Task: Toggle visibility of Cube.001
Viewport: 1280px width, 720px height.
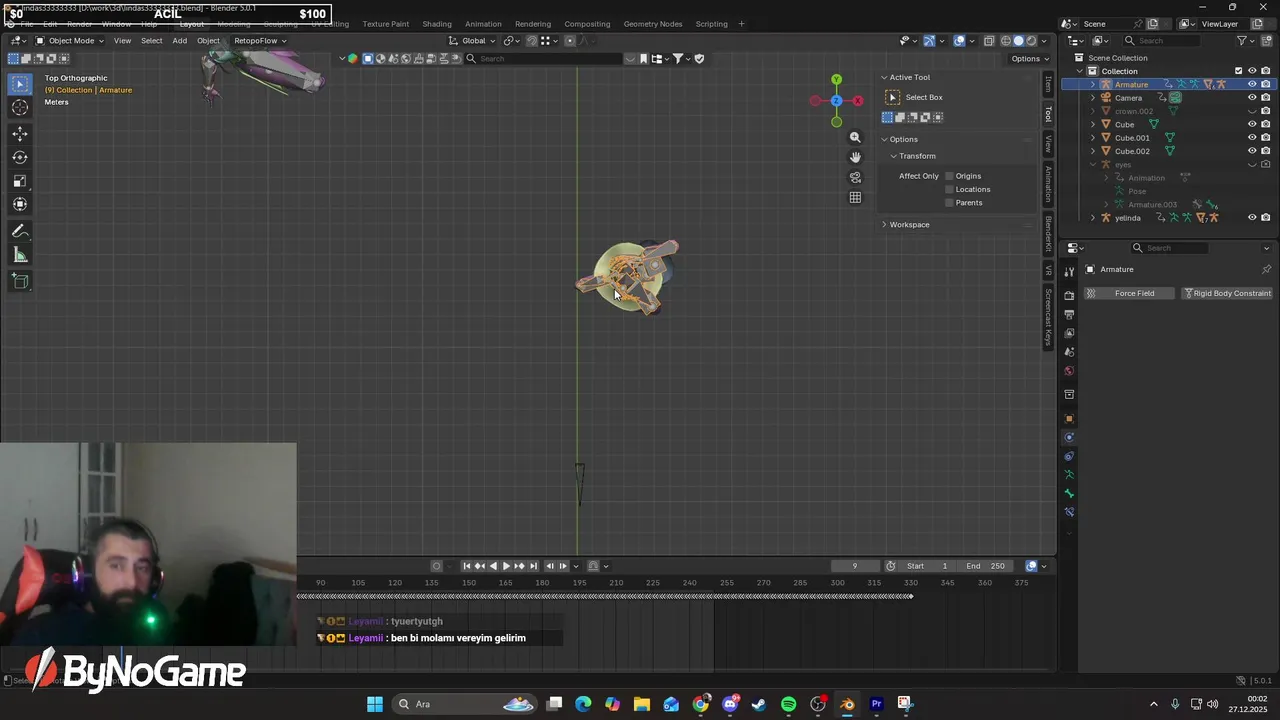Action: click(1252, 138)
